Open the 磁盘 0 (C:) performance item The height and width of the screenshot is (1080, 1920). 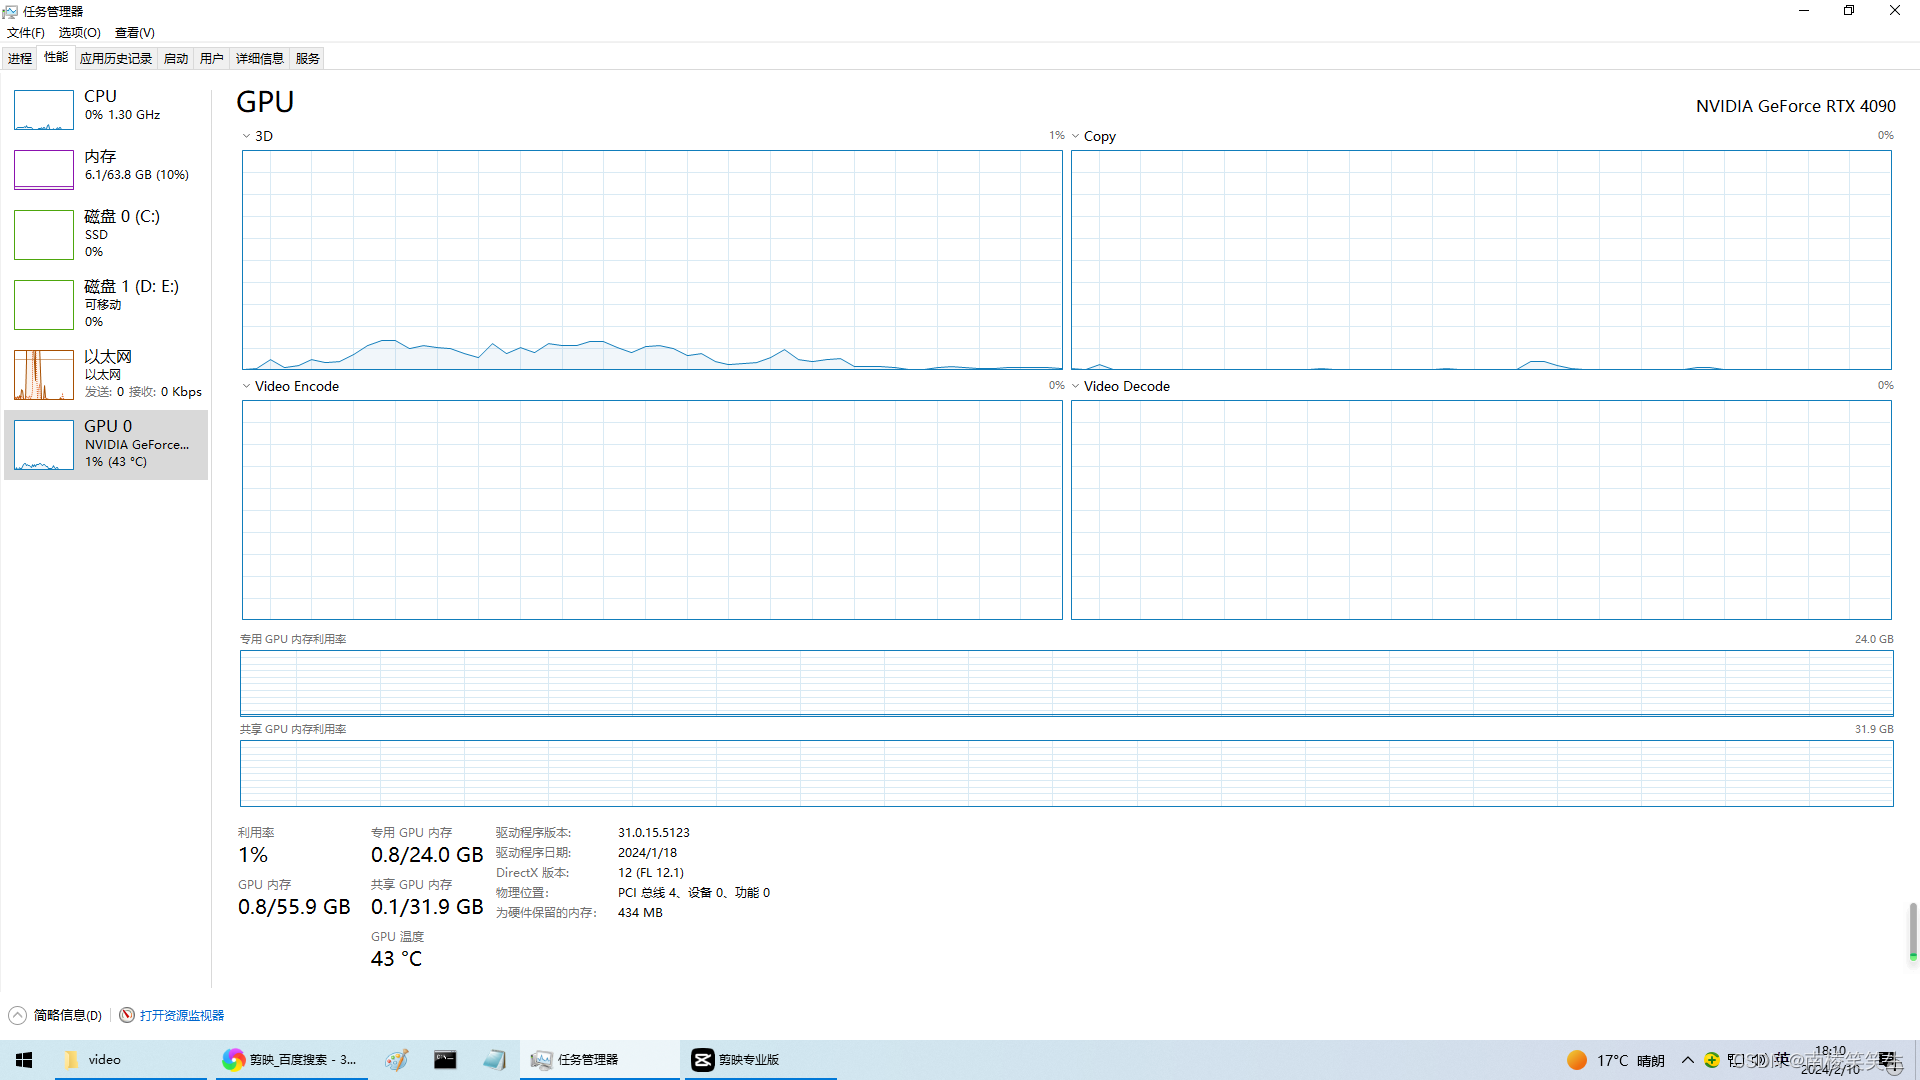click(106, 235)
